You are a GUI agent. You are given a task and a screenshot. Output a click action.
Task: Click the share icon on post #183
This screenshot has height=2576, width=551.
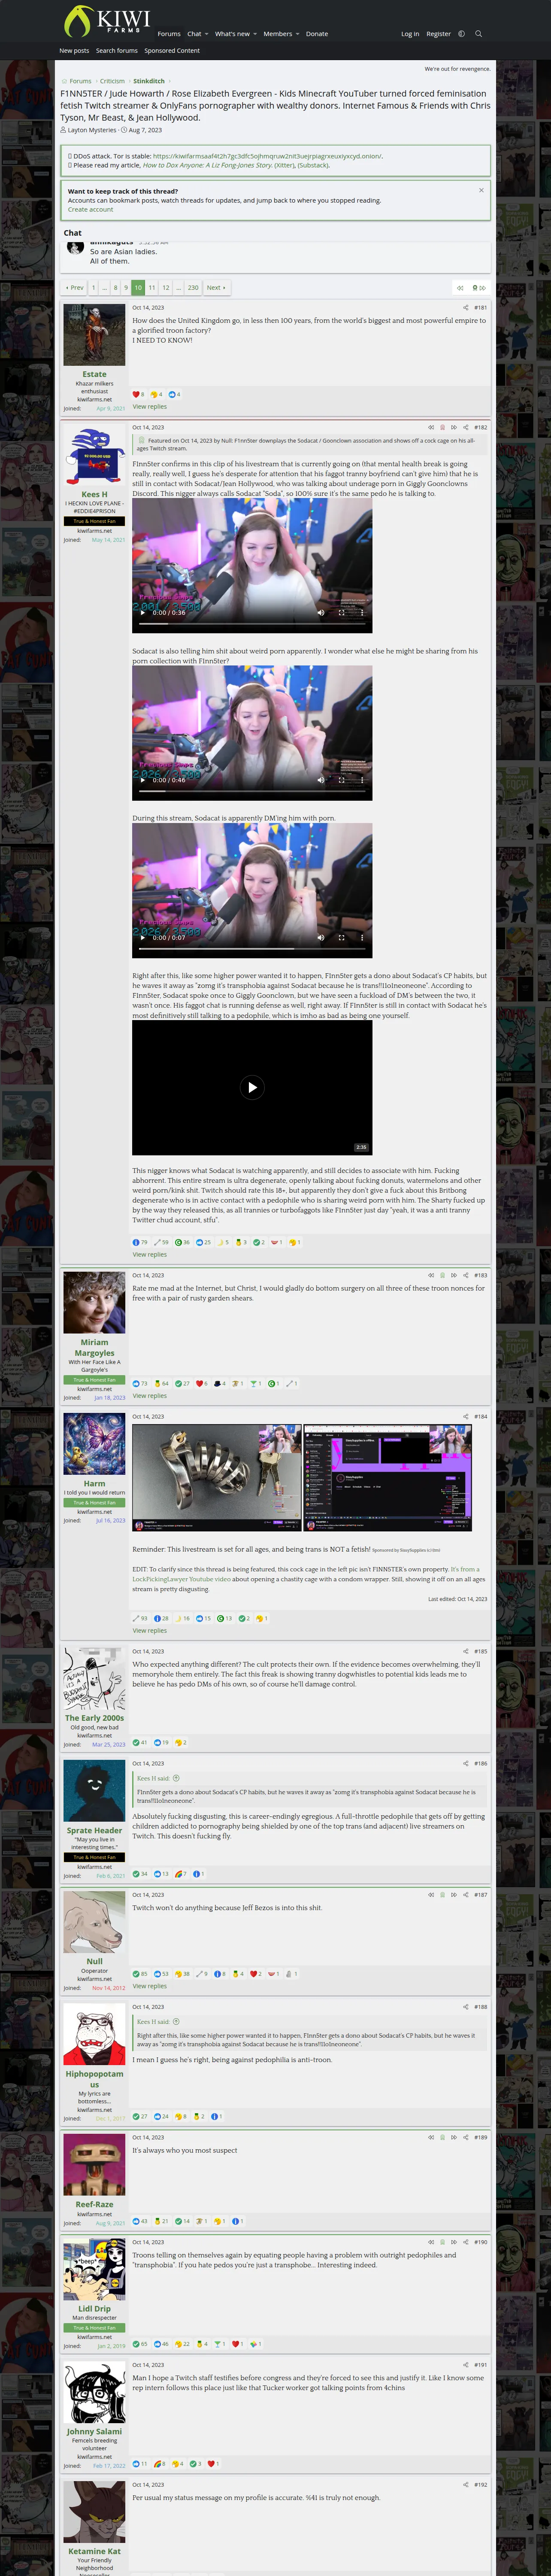click(465, 1275)
